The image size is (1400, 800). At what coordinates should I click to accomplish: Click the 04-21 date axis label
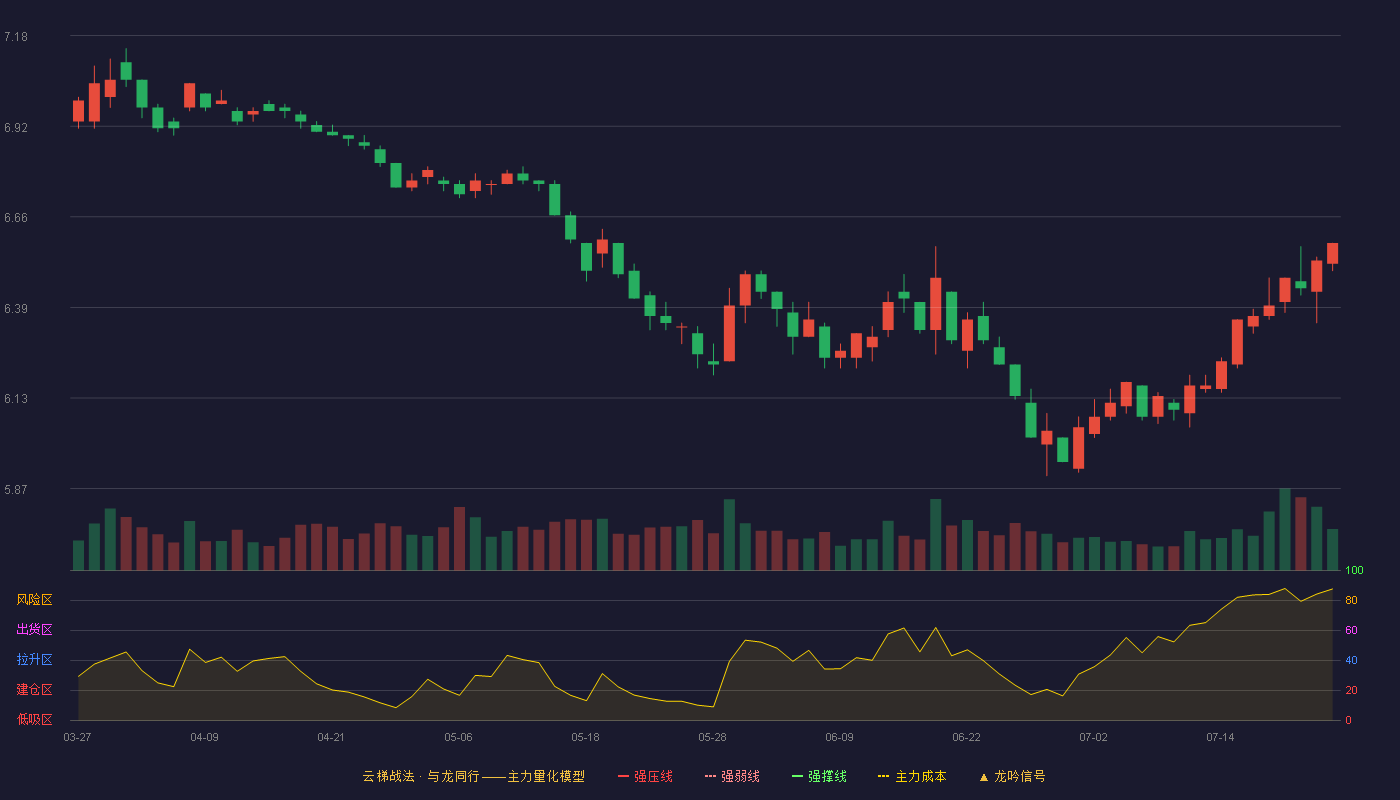[x=331, y=737]
